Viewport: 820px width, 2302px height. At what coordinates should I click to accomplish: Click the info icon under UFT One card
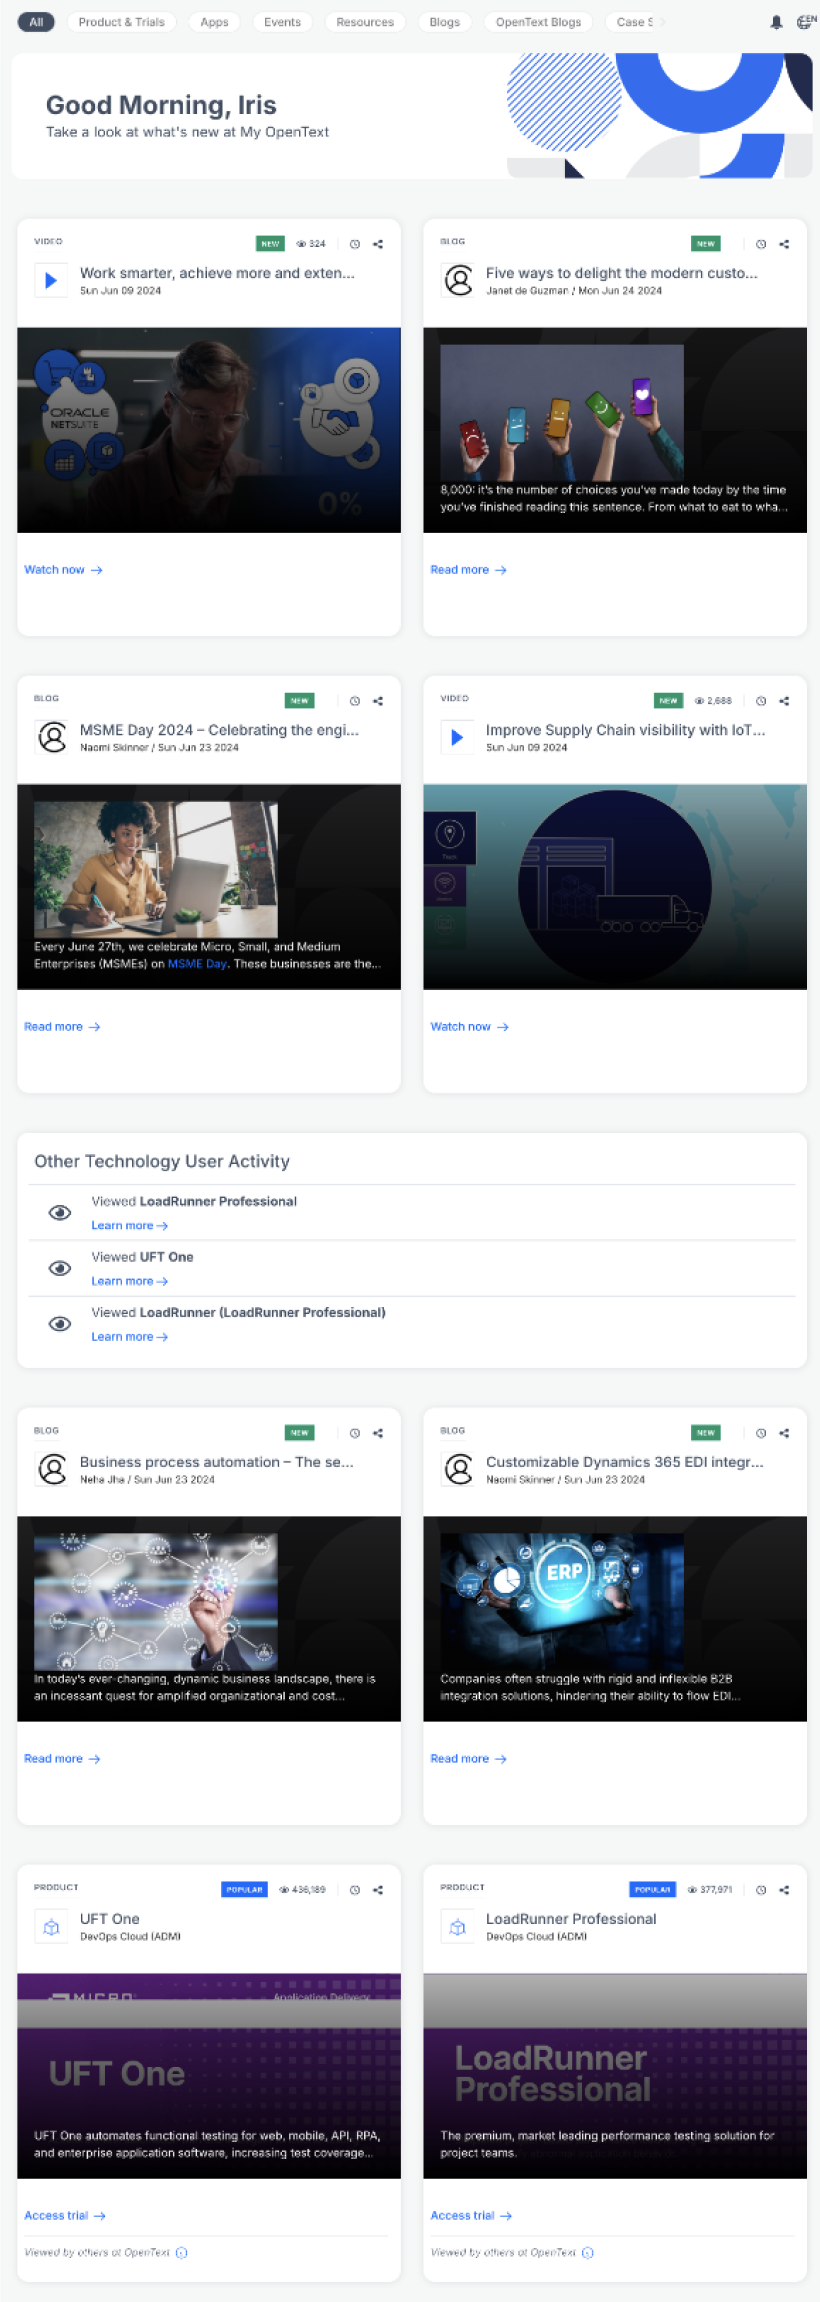click(x=182, y=2253)
